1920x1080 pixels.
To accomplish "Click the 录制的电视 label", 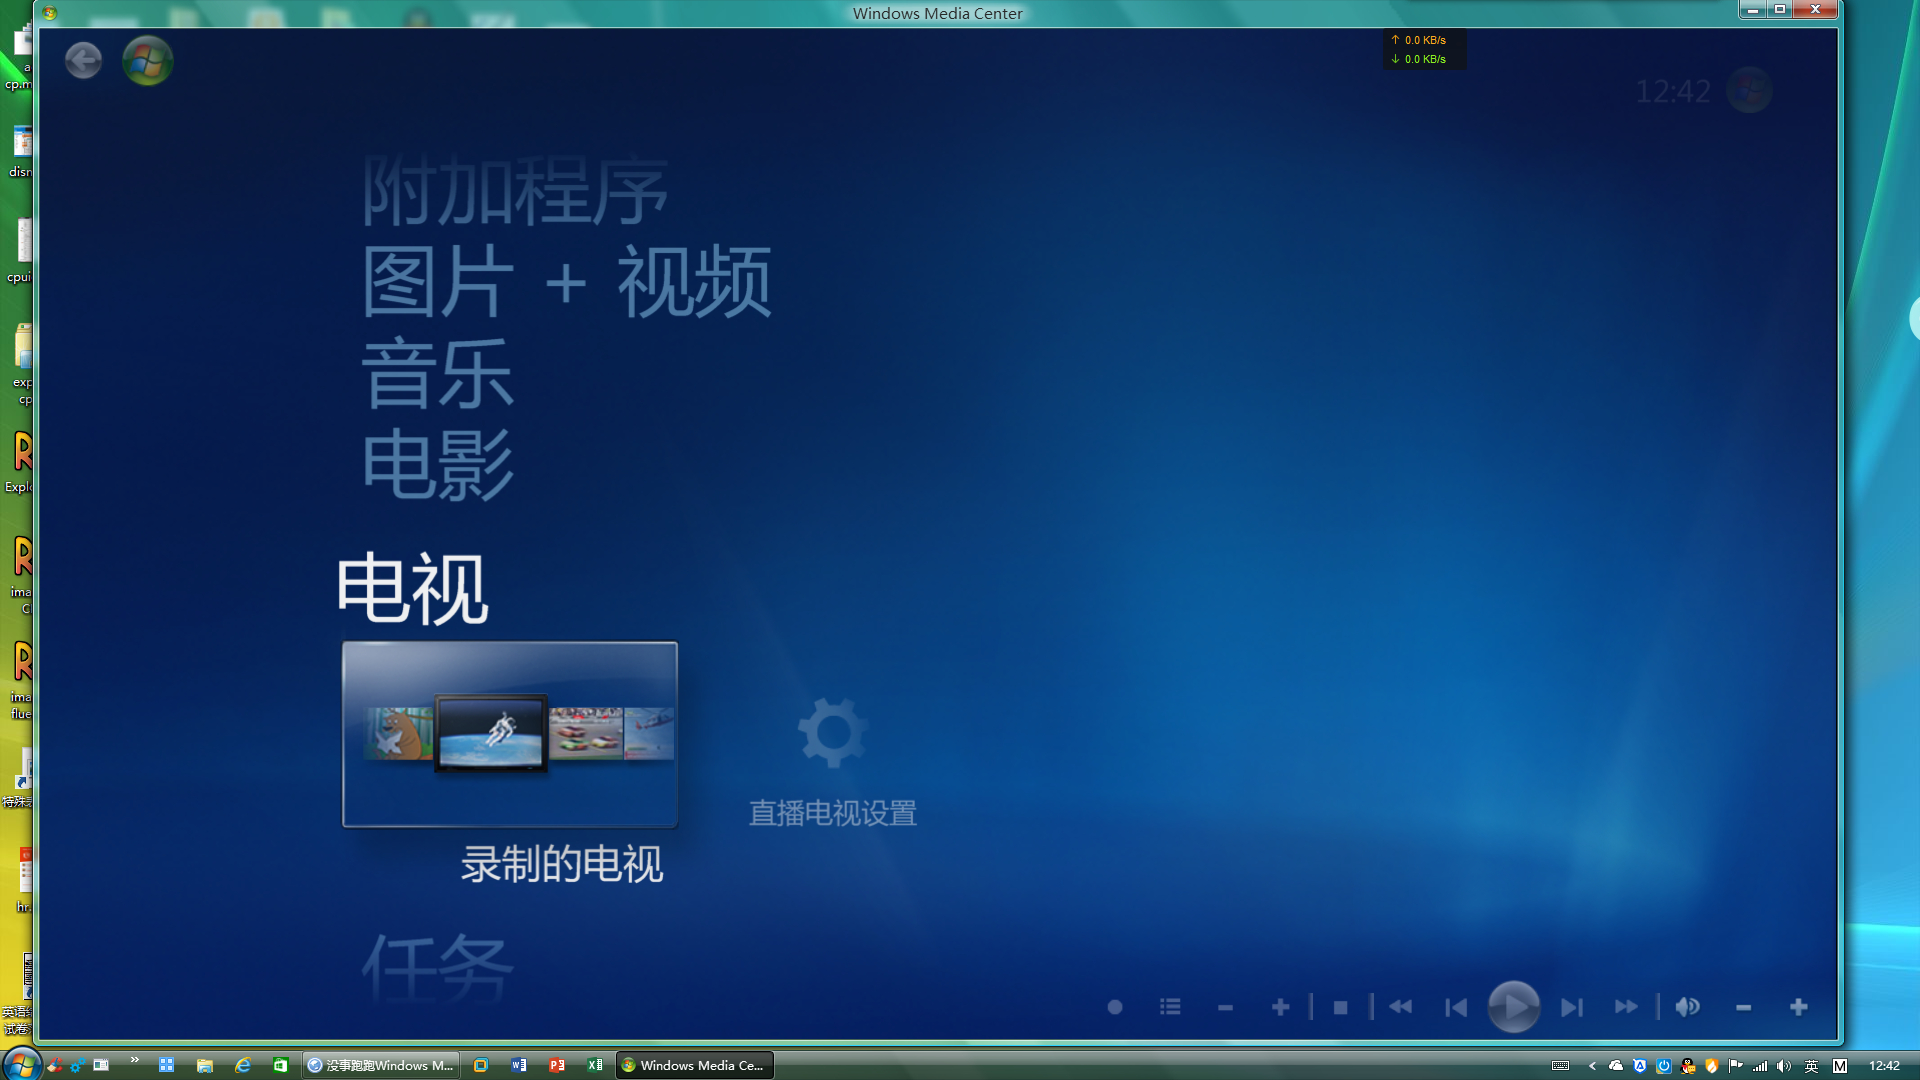I will (562, 864).
